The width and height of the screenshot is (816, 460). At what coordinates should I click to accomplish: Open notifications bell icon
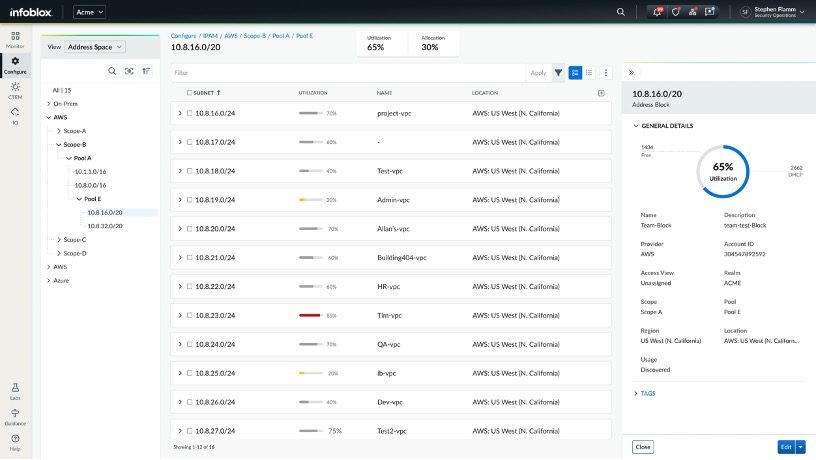coord(657,12)
